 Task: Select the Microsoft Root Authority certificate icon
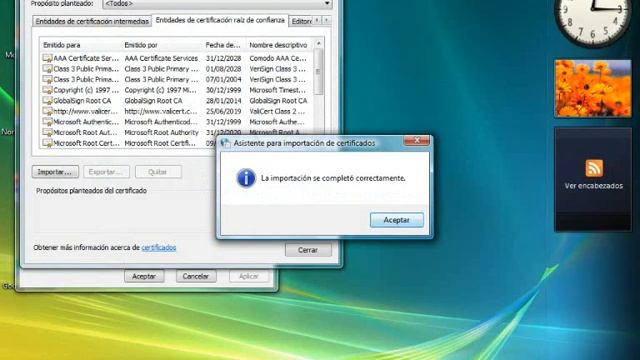pos(47,132)
